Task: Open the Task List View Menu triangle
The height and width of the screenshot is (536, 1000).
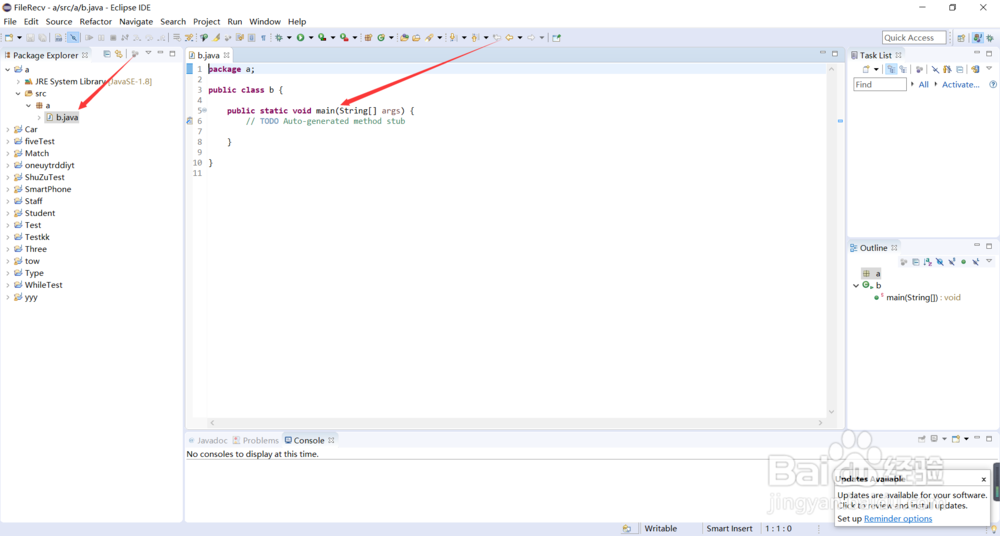Action: (x=989, y=68)
